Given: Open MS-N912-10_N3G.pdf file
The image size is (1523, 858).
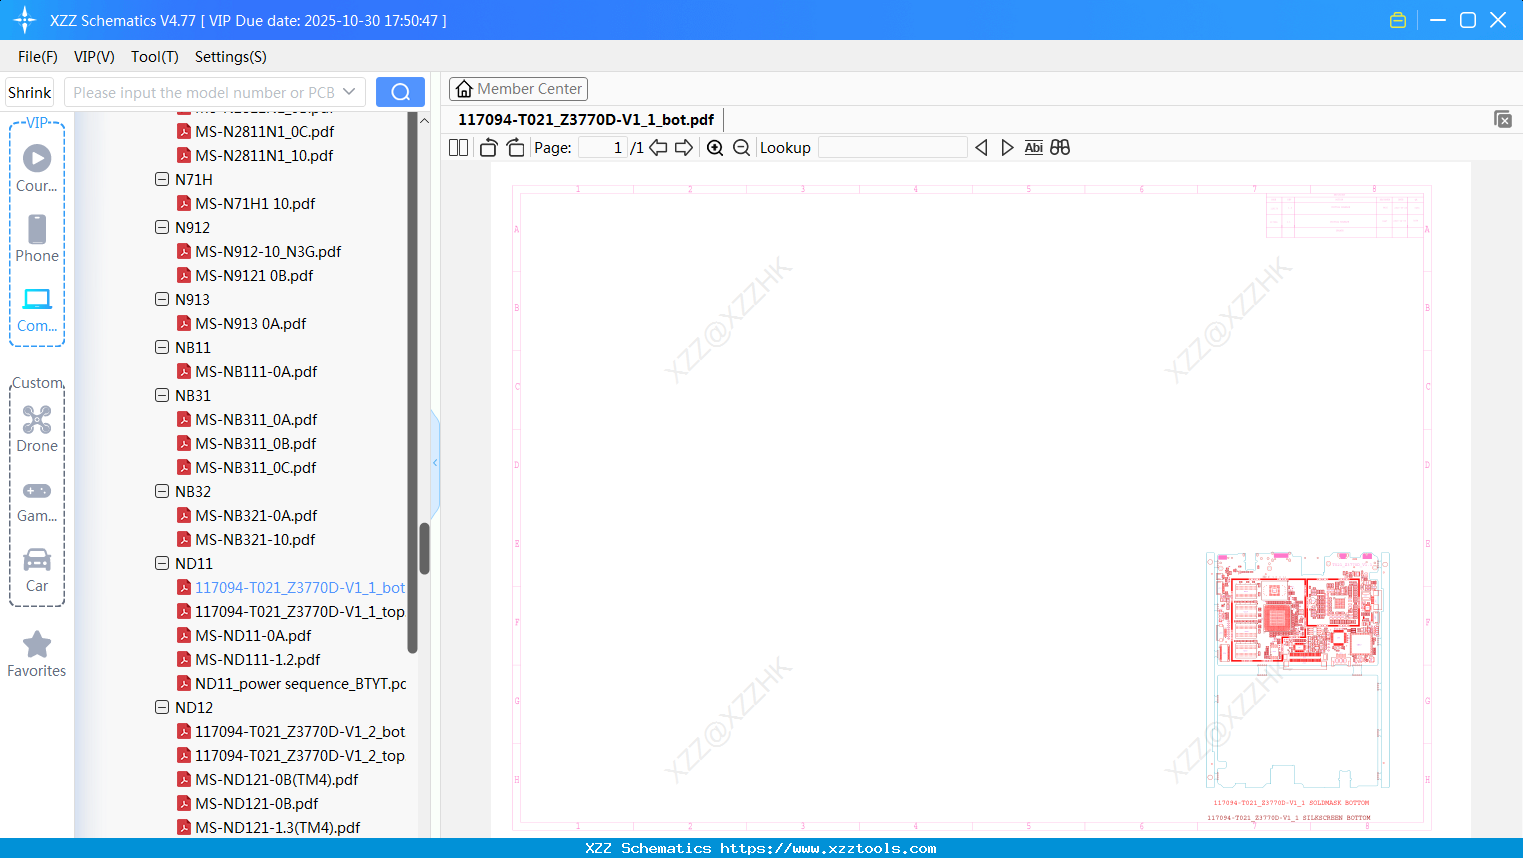Looking at the screenshot, I should [268, 252].
